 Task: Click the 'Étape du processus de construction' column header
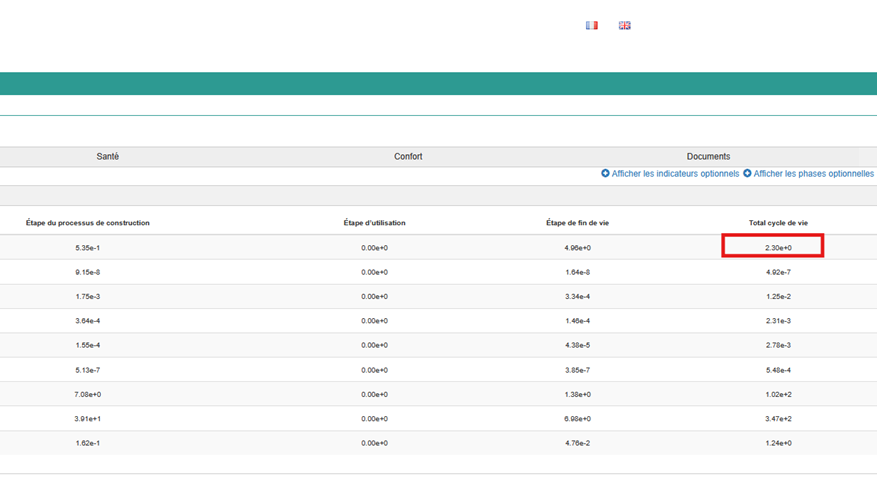(88, 223)
